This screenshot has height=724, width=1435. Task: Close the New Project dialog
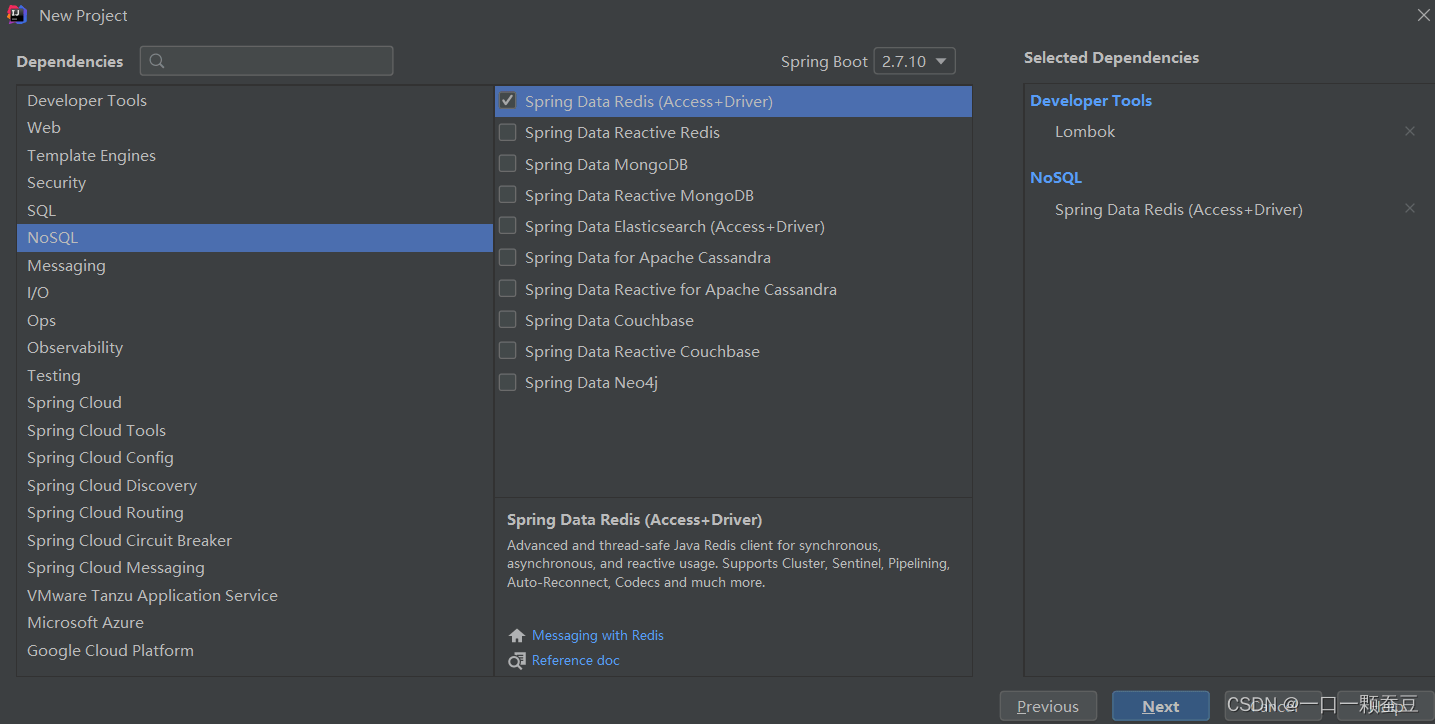(x=1424, y=15)
